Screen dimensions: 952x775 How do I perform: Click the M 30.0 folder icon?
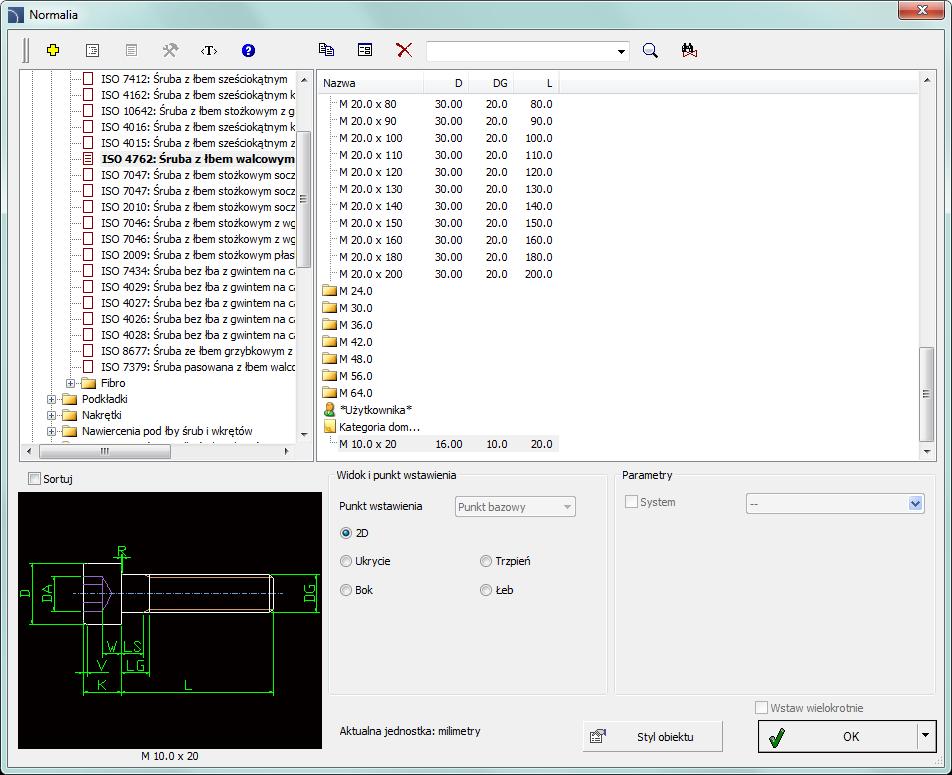tap(330, 307)
